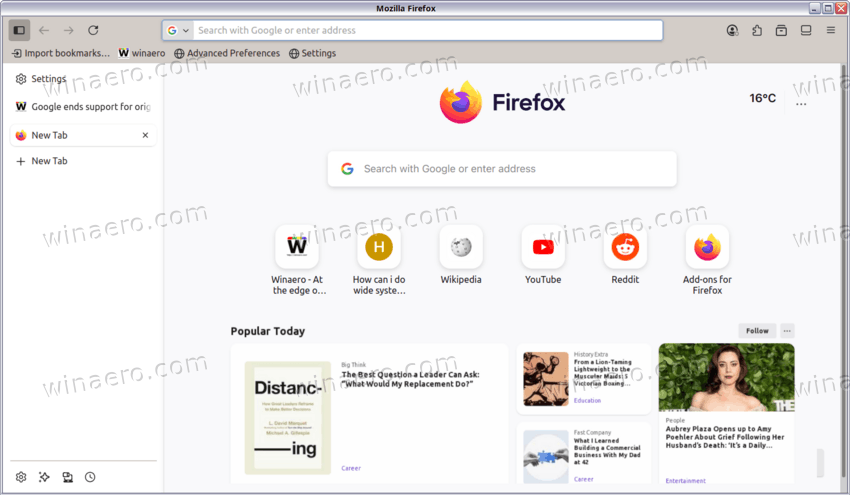Click the Victorian boxing article thumbnail
The image size is (850, 495).
coord(546,379)
